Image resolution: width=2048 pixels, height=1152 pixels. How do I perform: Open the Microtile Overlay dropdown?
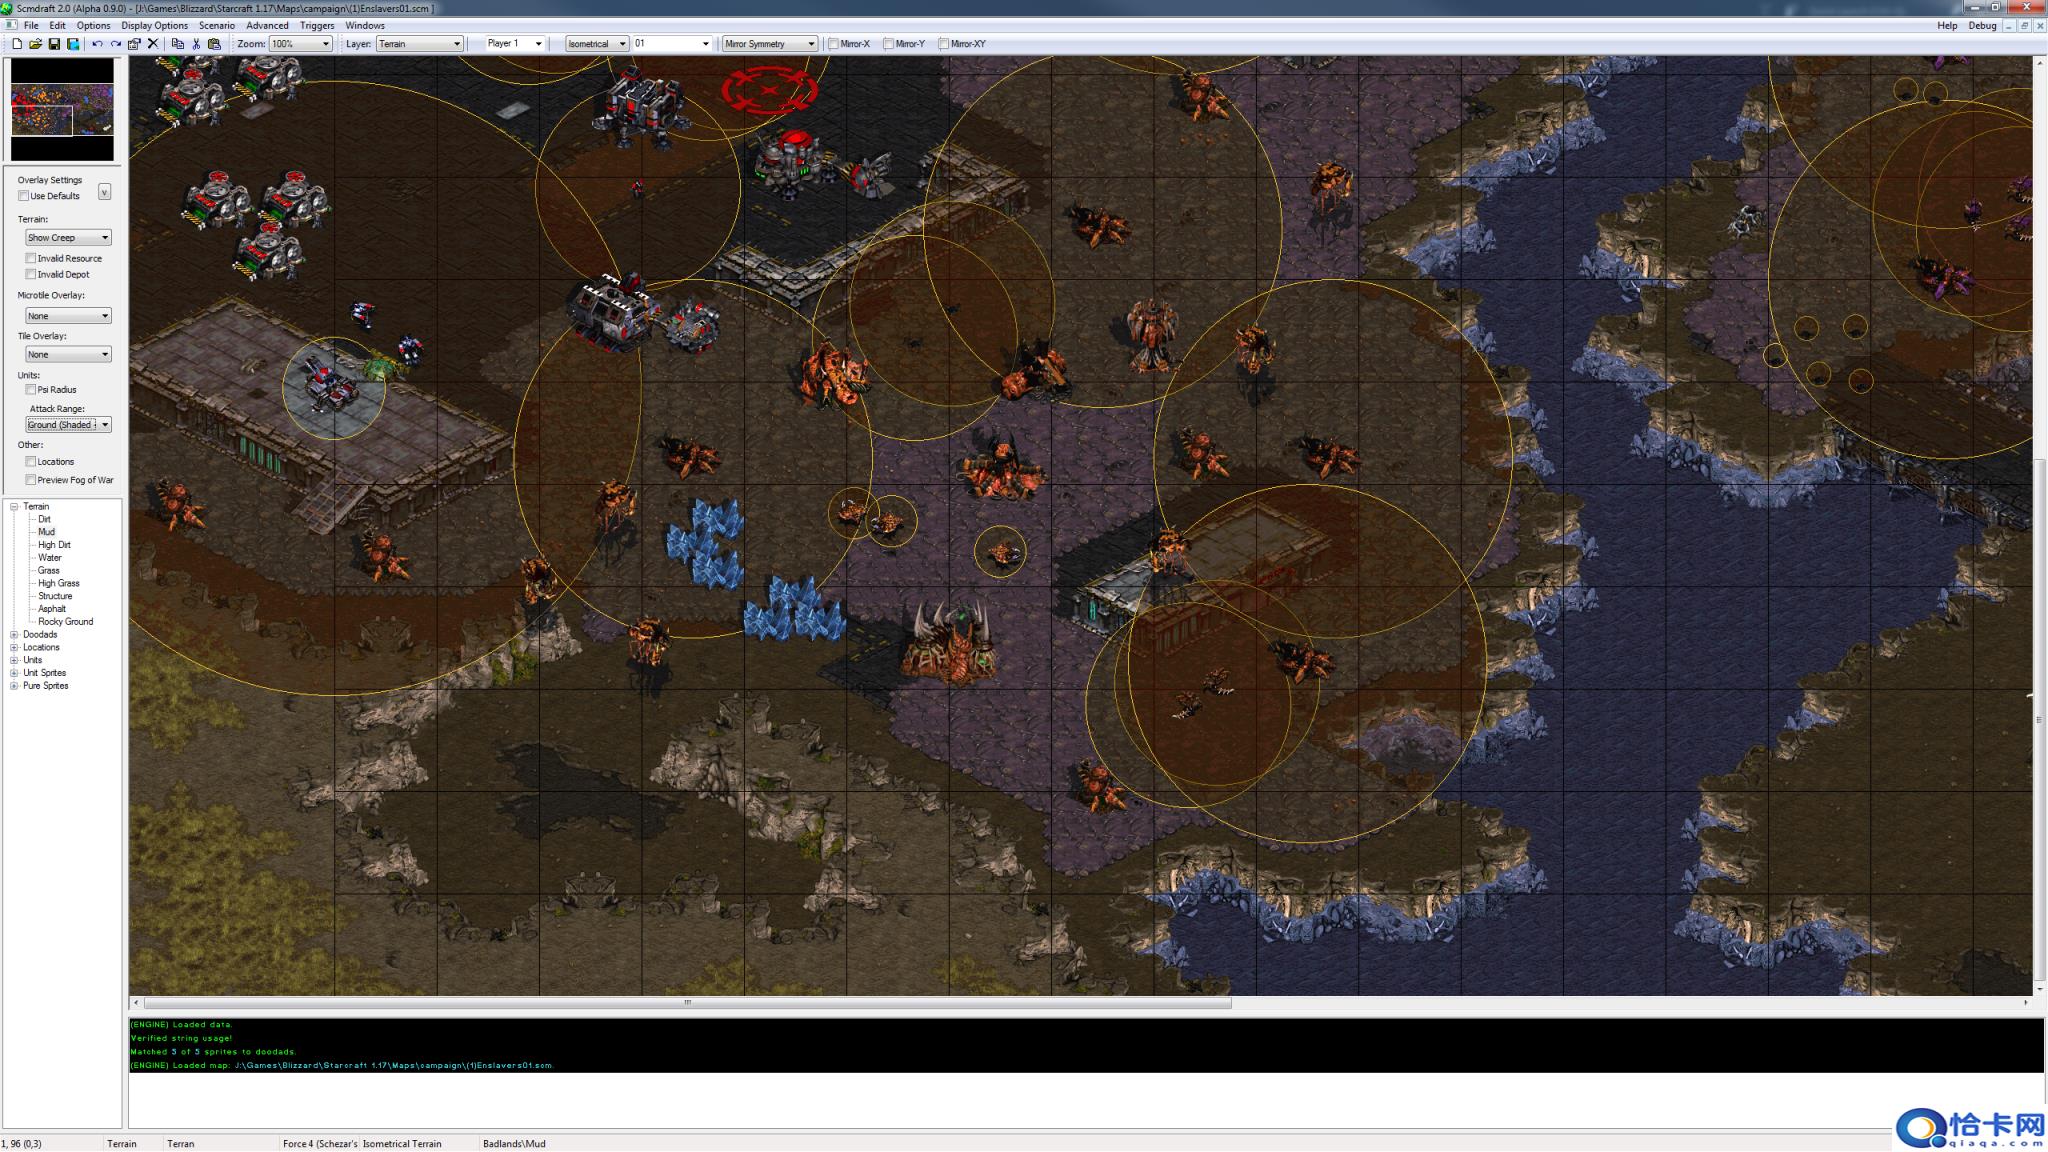tap(68, 316)
